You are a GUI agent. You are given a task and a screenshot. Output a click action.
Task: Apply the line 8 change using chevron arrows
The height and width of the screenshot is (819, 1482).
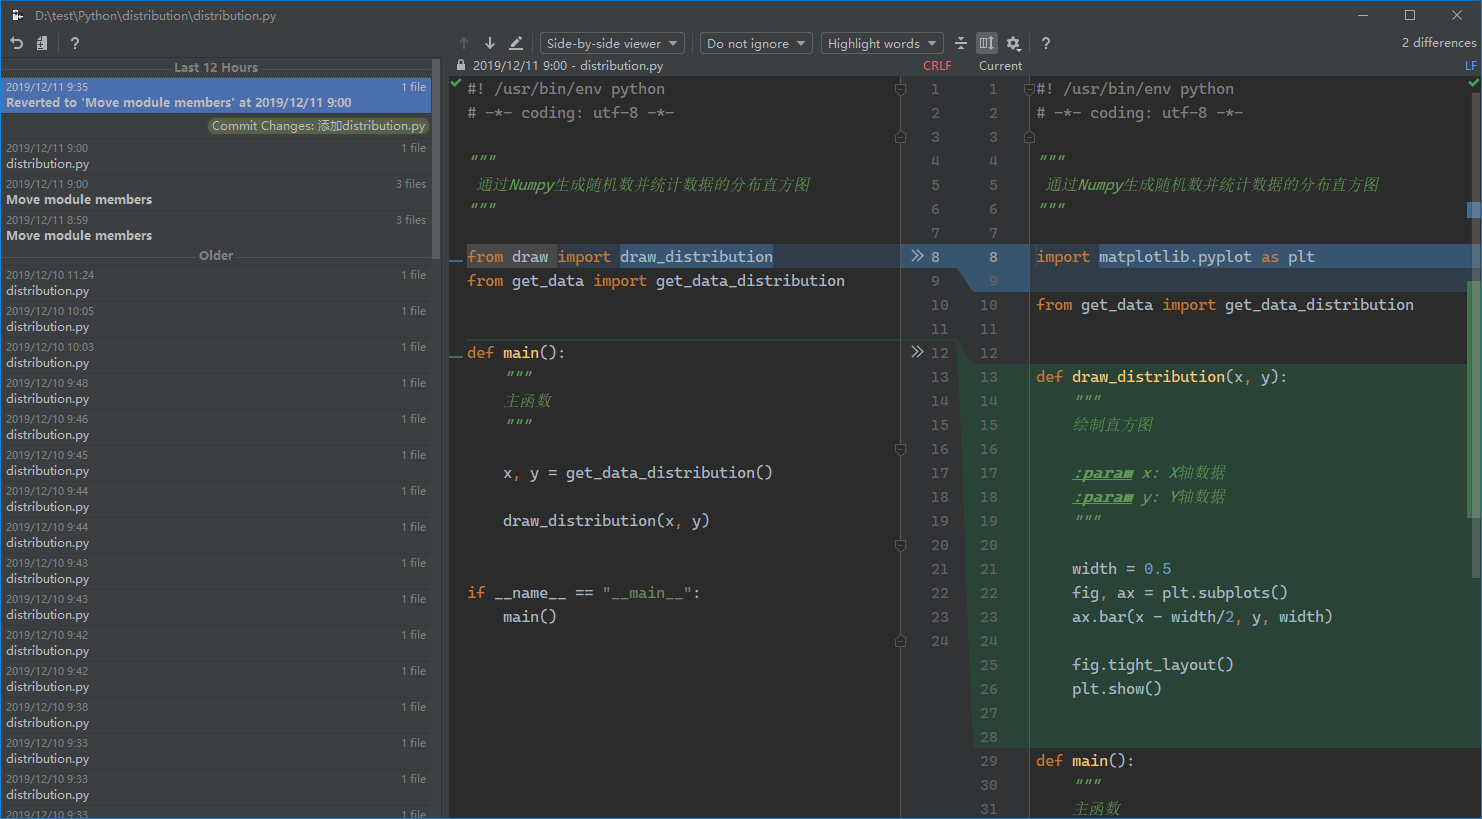pyautogui.click(x=917, y=256)
